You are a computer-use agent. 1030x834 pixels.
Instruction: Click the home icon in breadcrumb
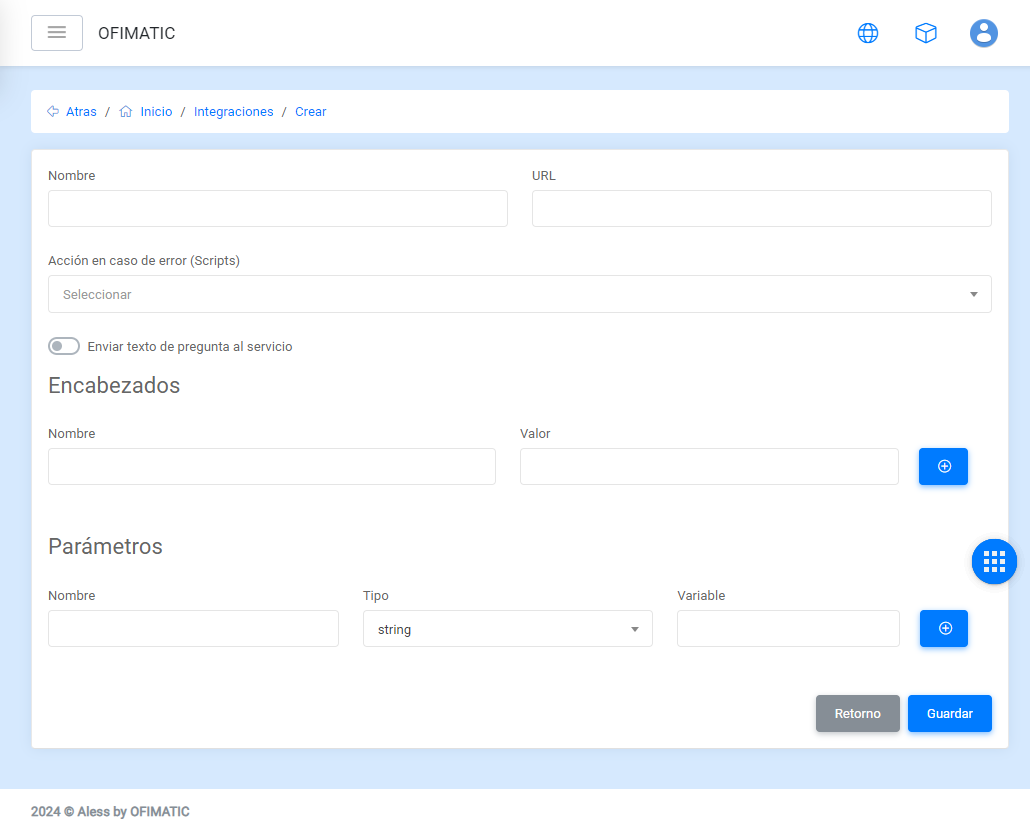click(126, 112)
